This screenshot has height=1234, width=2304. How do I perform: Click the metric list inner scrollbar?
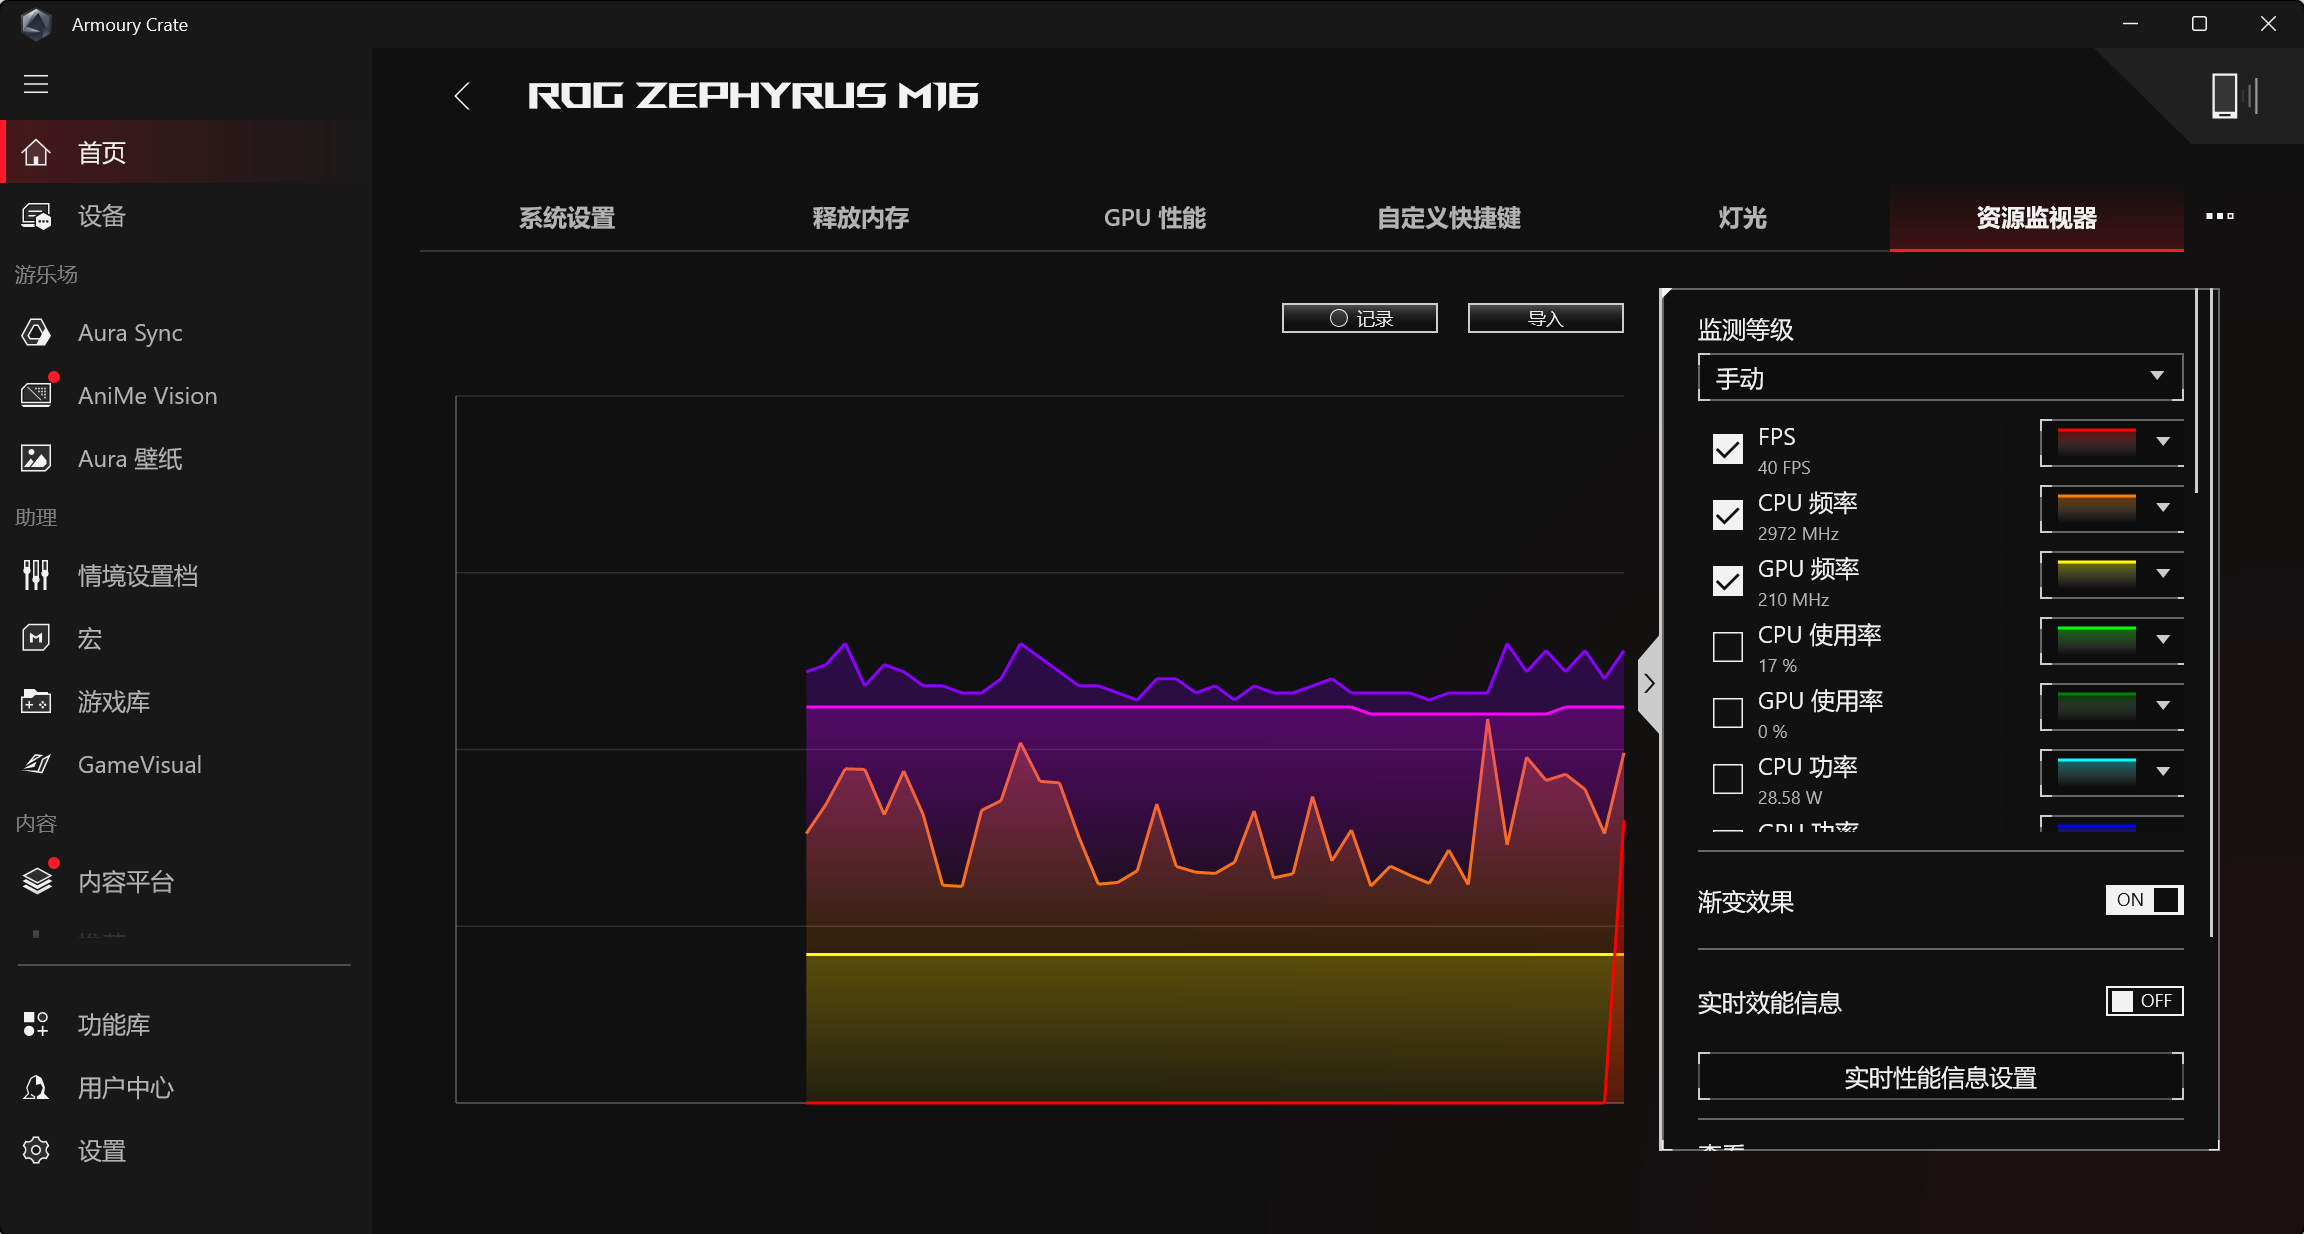click(x=2196, y=392)
